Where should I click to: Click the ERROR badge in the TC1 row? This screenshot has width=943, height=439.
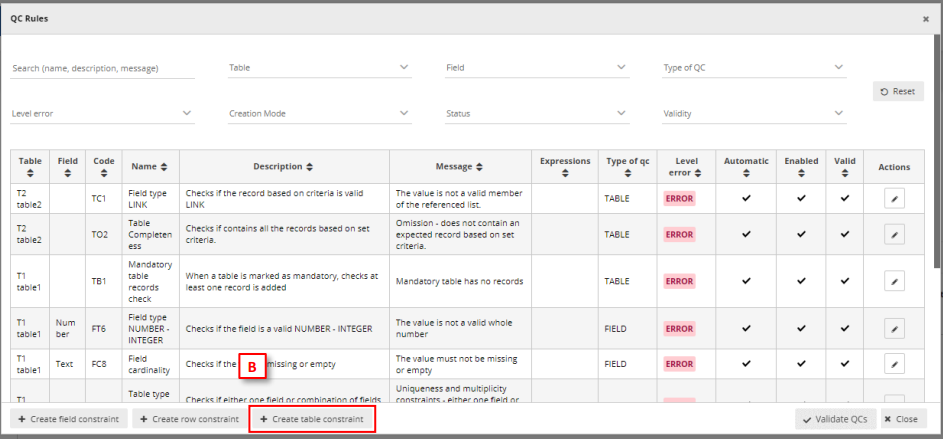(679, 199)
